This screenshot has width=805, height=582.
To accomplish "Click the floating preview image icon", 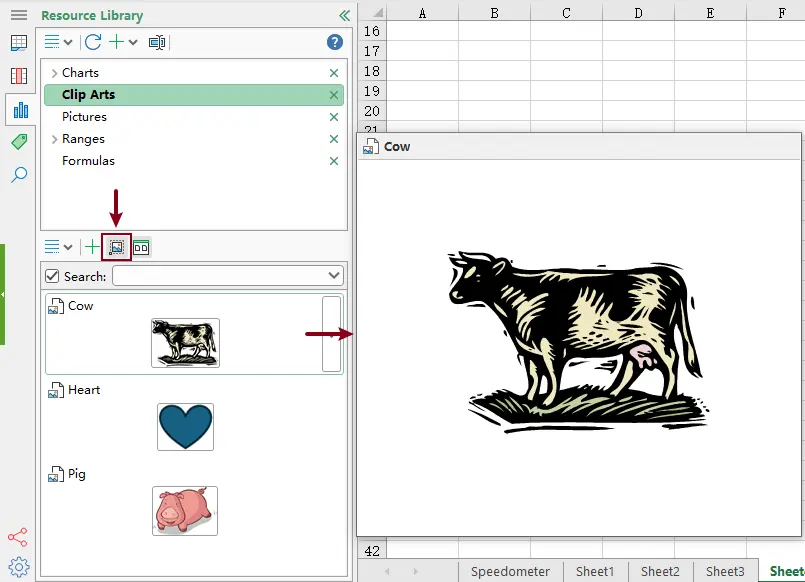I will [x=116, y=247].
